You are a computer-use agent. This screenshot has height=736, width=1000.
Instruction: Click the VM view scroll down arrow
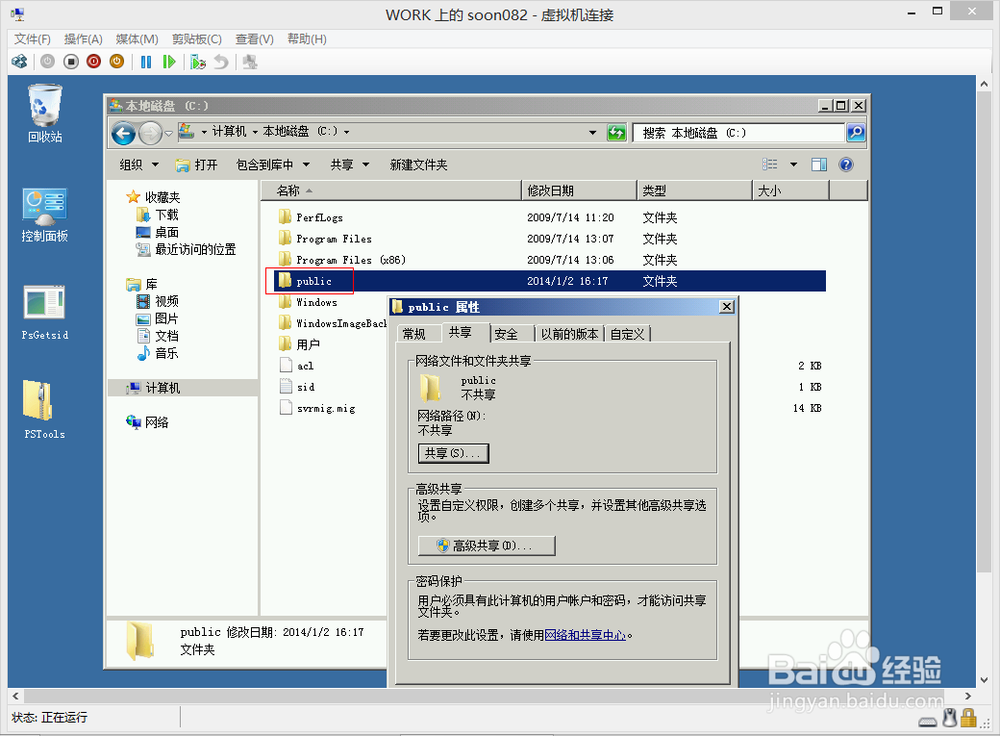click(x=984, y=680)
